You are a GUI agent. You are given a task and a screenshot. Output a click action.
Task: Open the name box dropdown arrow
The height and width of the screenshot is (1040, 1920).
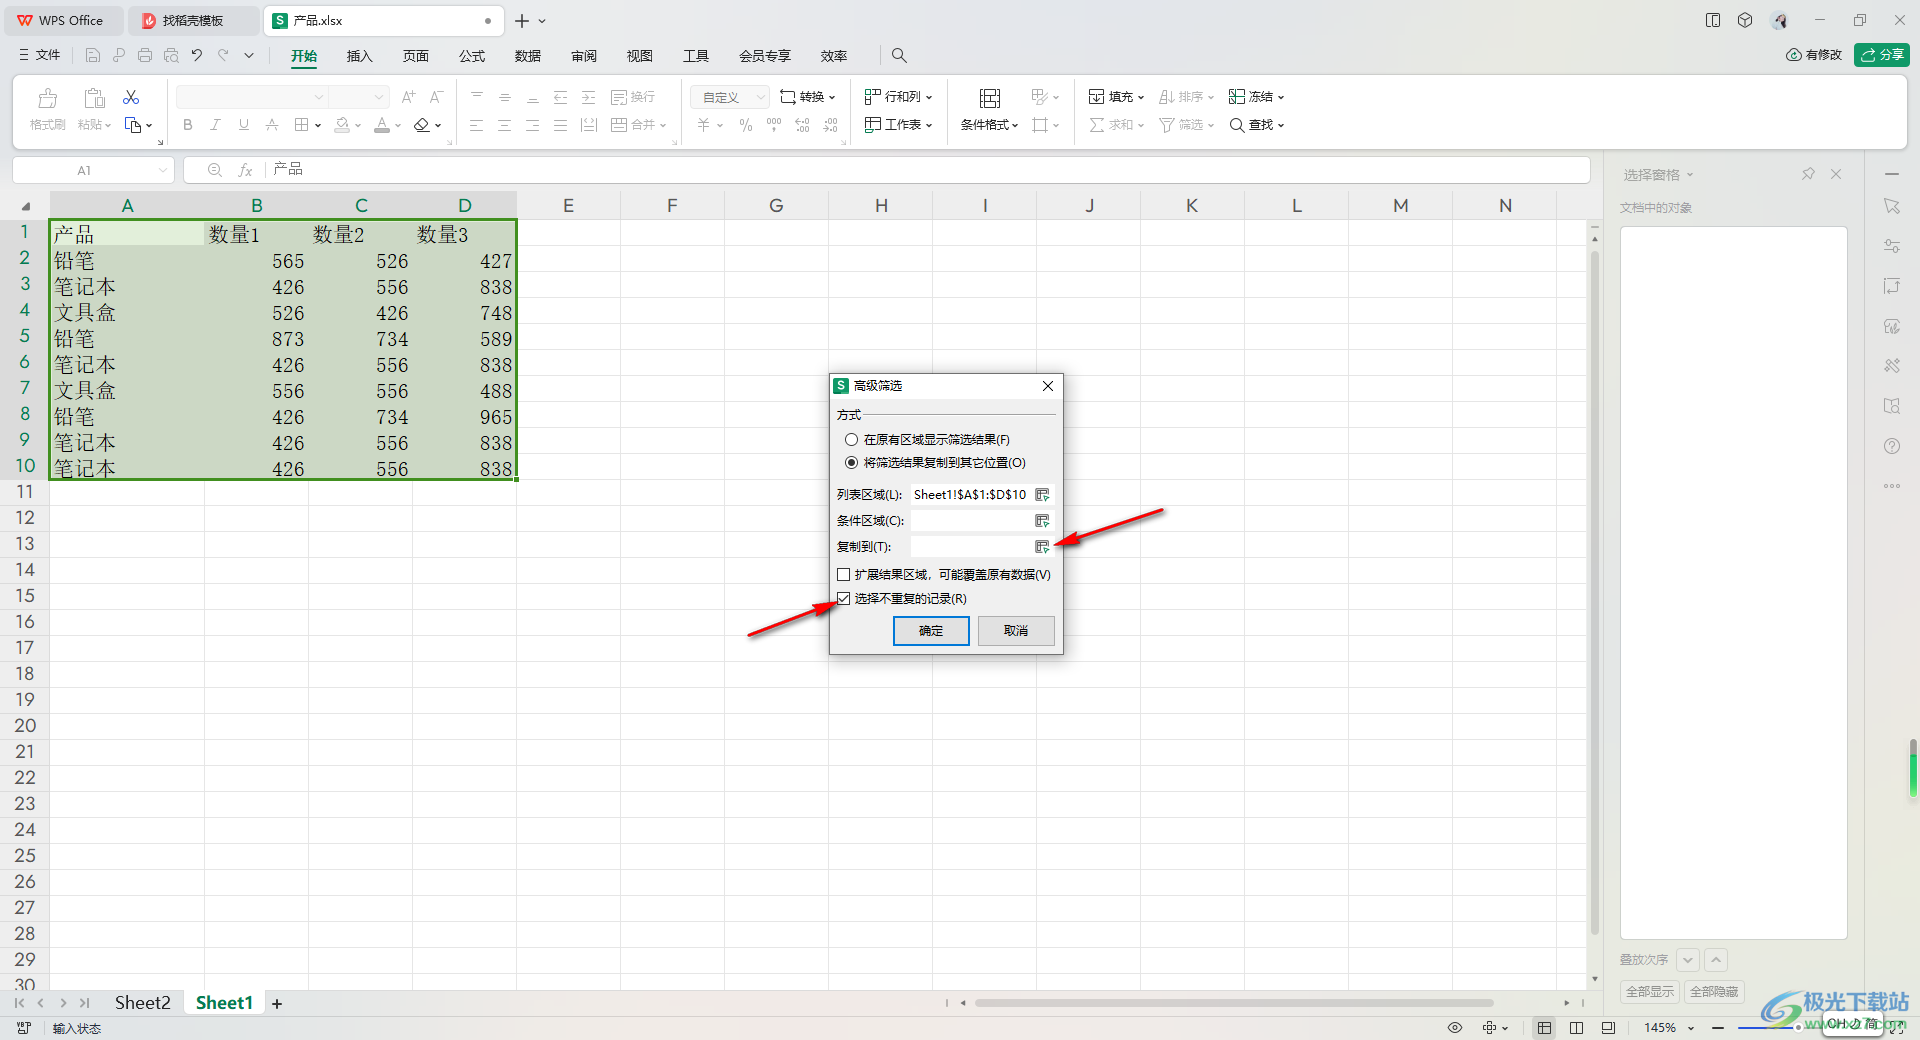pyautogui.click(x=163, y=170)
